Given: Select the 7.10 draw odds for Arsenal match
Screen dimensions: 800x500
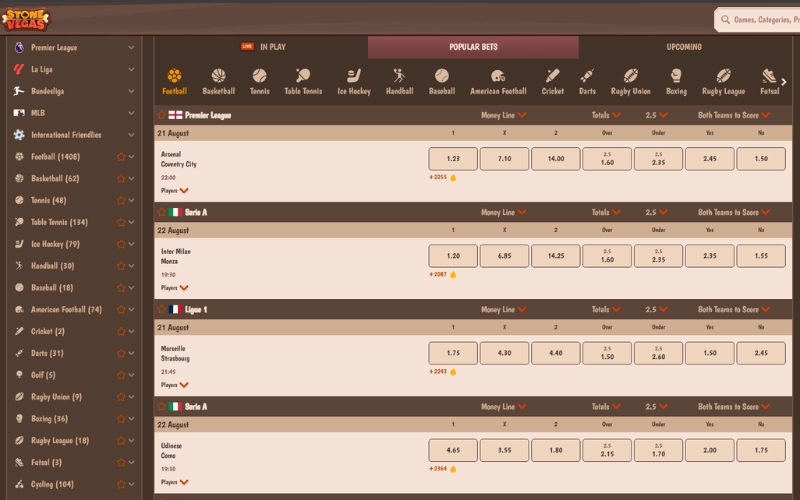Looking at the screenshot, I should point(504,159).
